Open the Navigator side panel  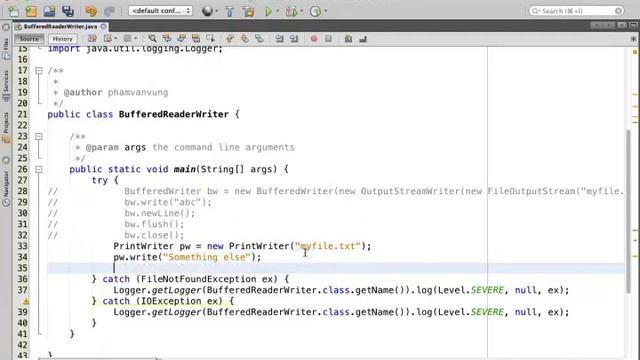pyautogui.click(x=6, y=189)
